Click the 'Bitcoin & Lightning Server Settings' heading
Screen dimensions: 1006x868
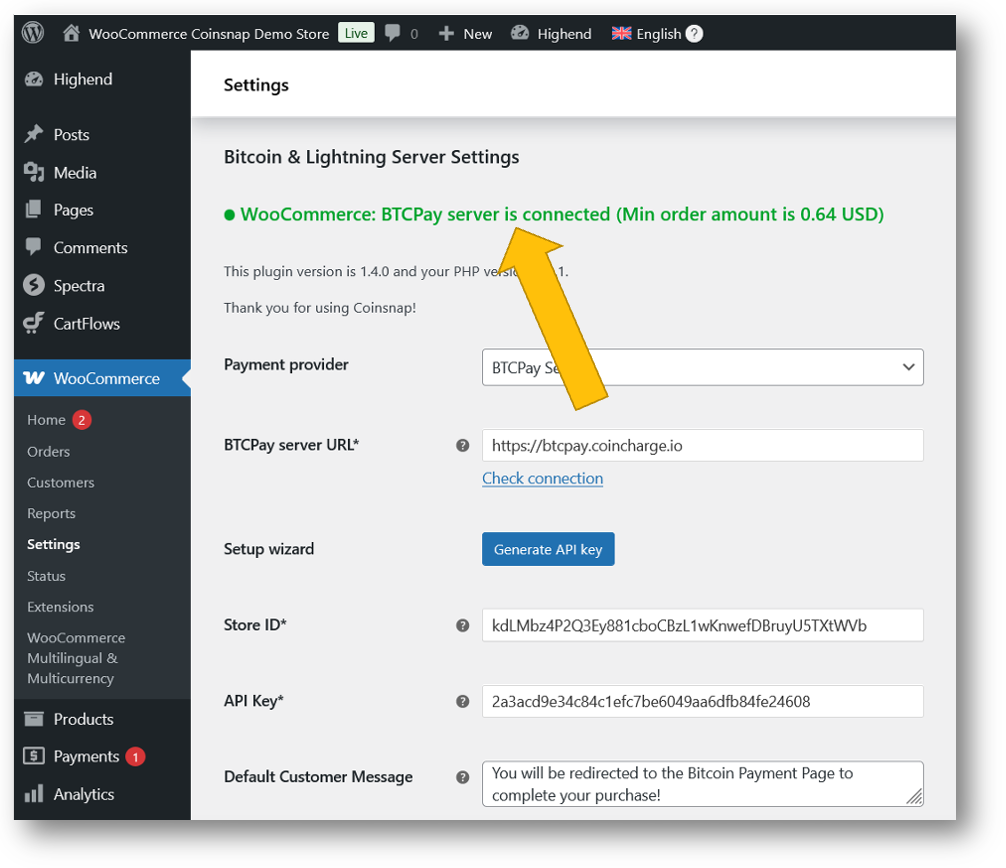click(371, 157)
